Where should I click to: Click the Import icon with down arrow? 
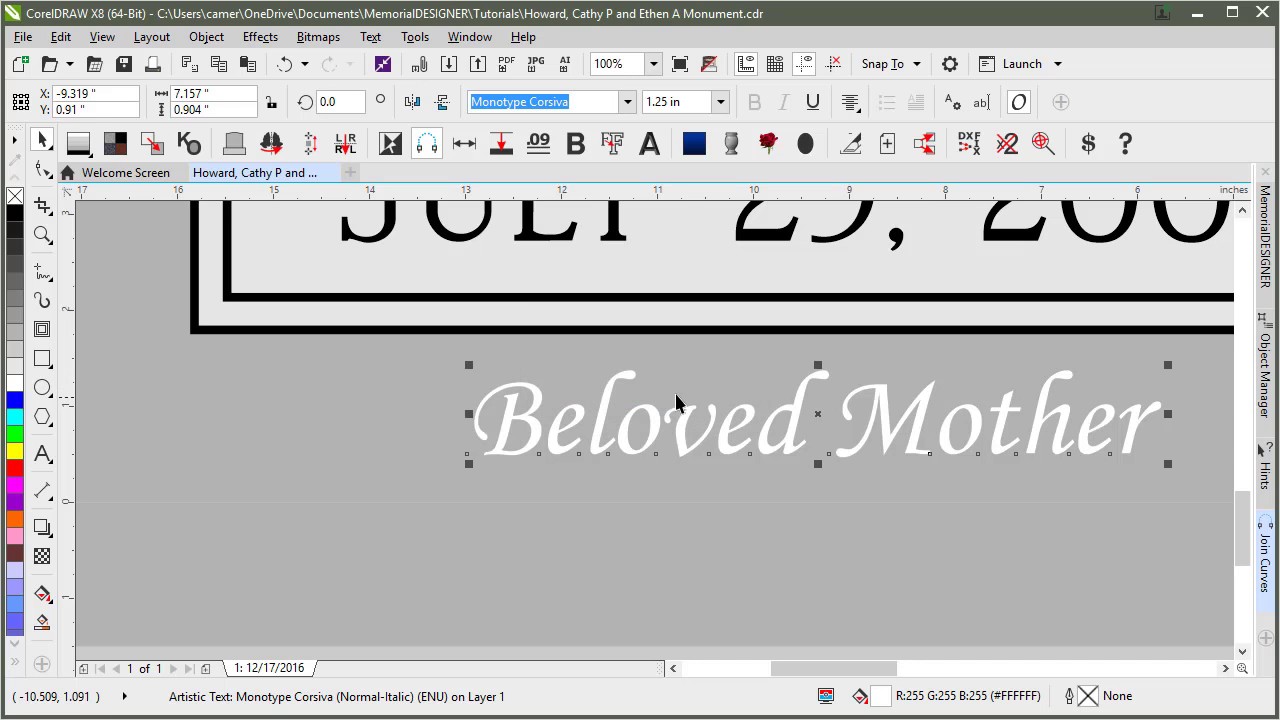click(449, 64)
